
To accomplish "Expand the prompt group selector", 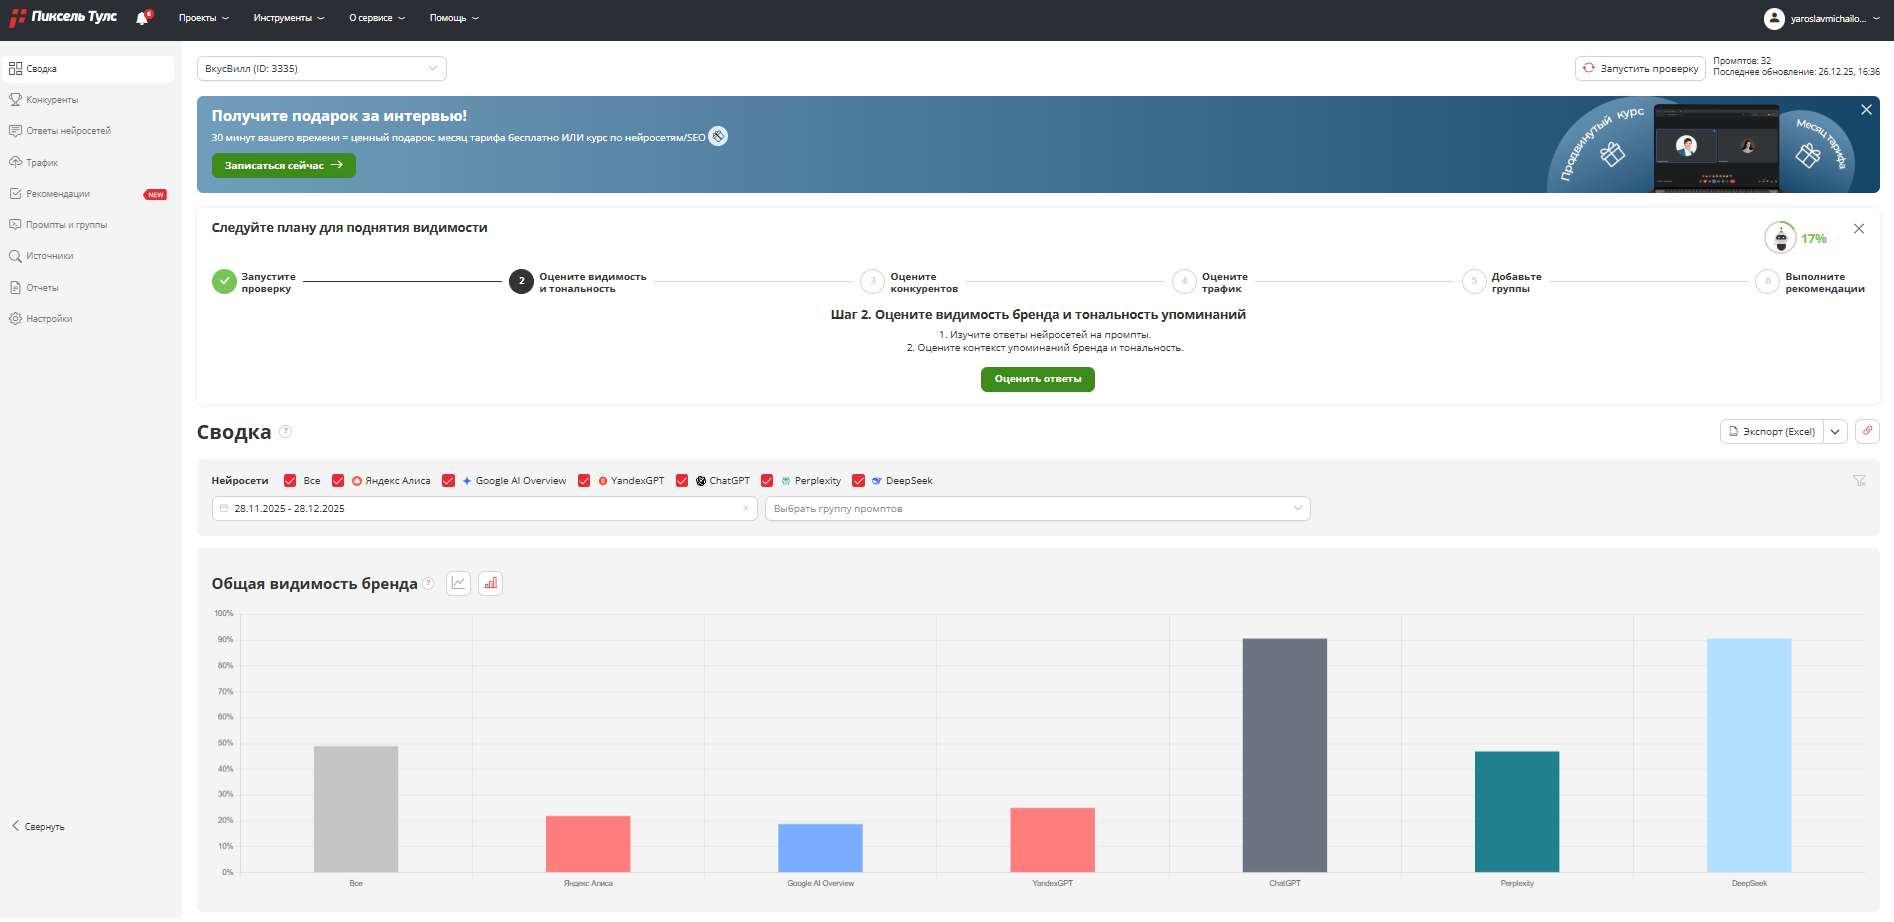I will (x=1037, y=509).
